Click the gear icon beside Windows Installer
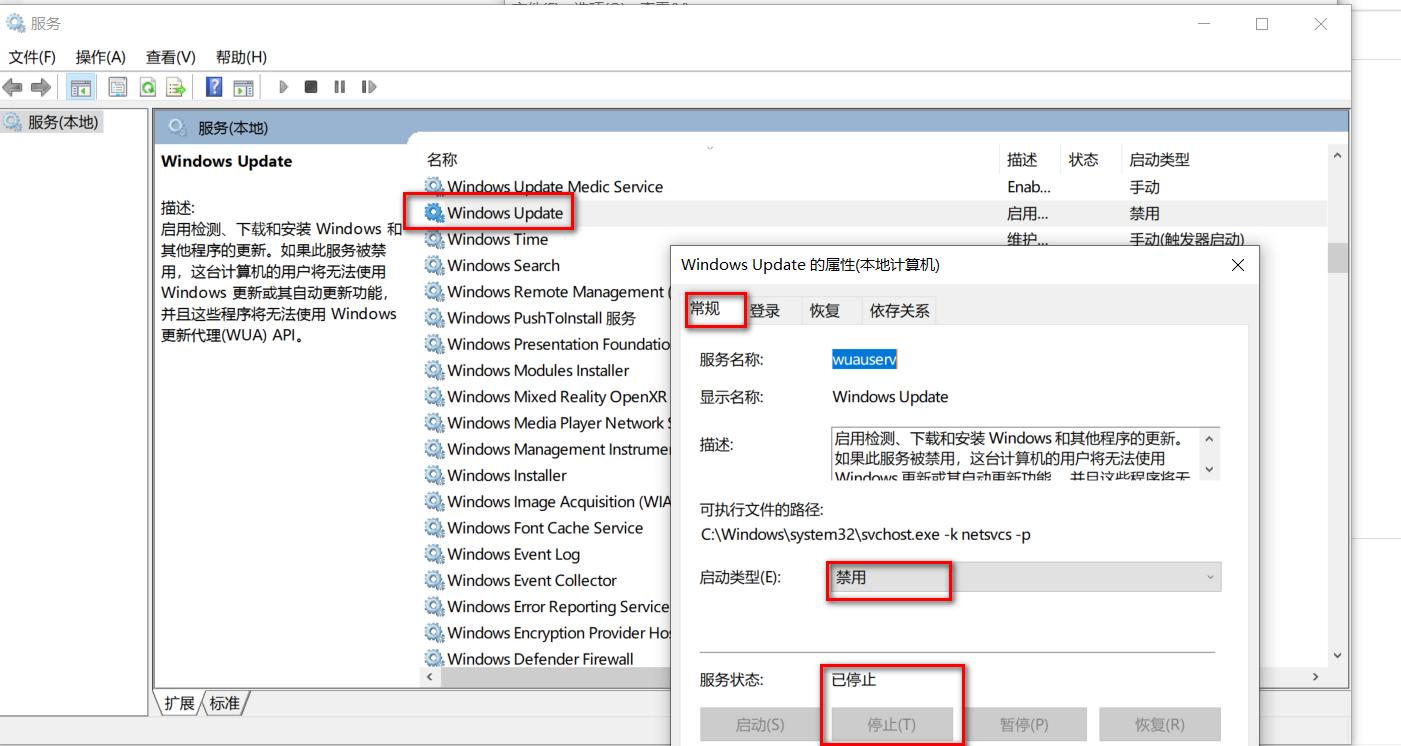 [x=434, y=475]
